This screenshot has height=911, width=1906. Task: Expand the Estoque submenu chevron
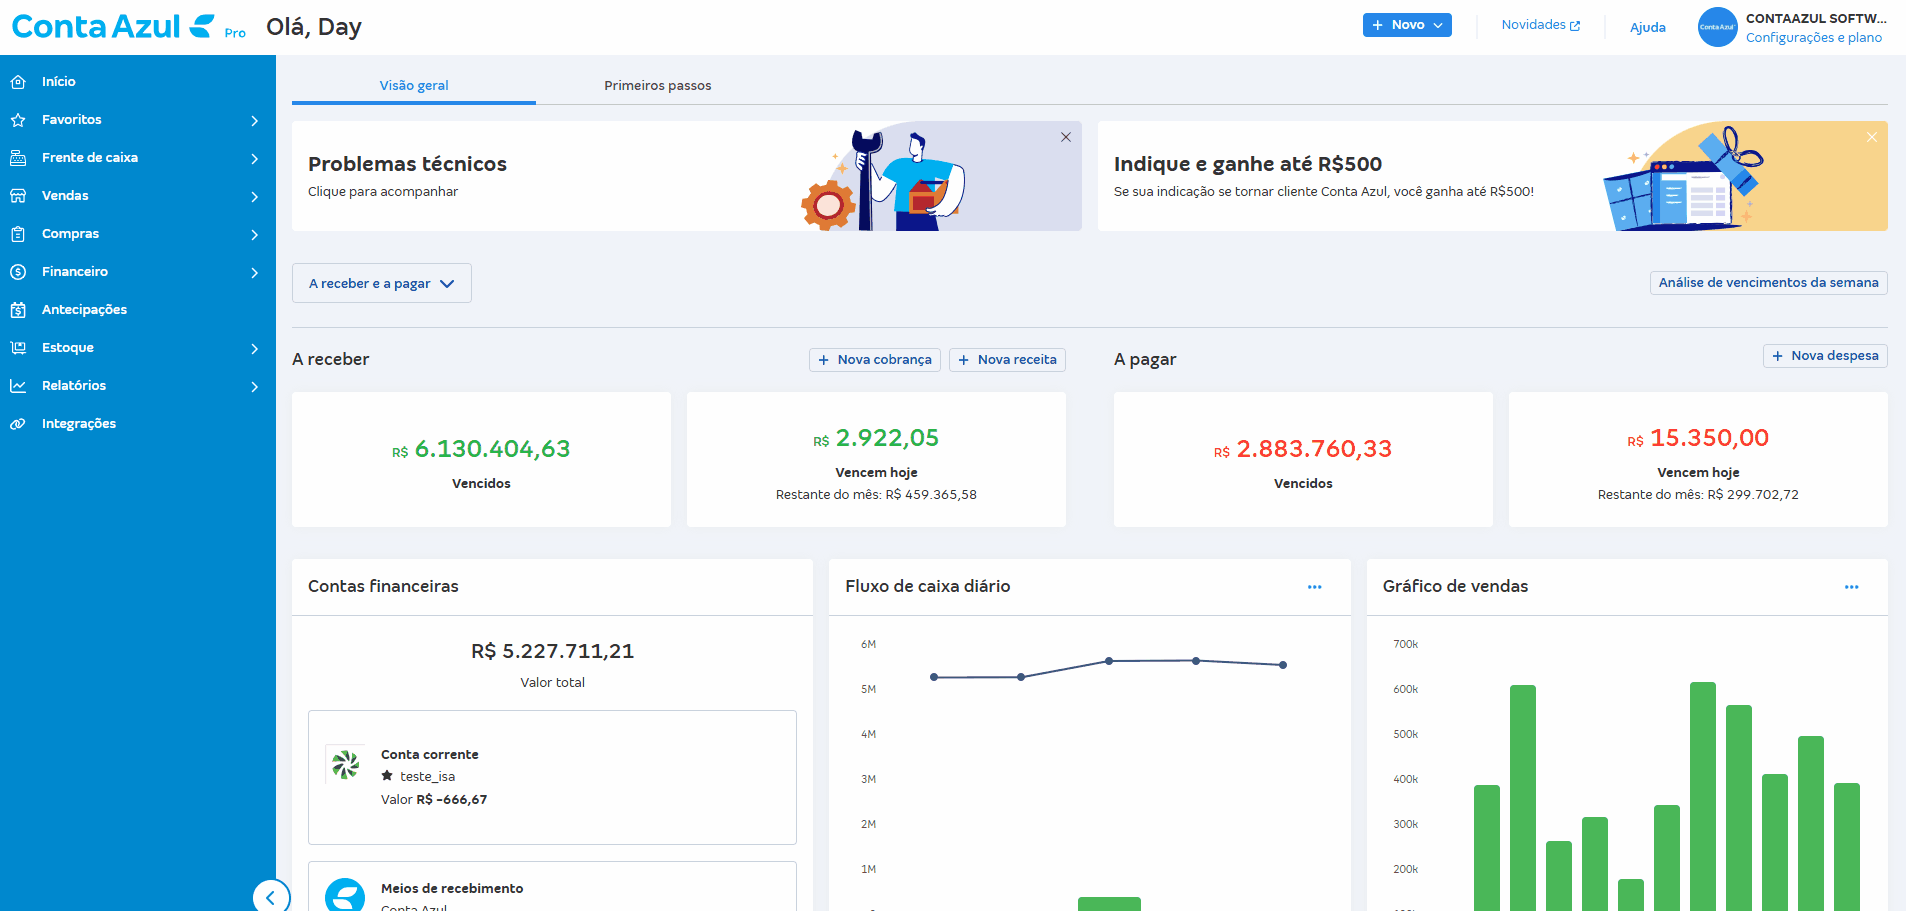click(x=255, y=349)
